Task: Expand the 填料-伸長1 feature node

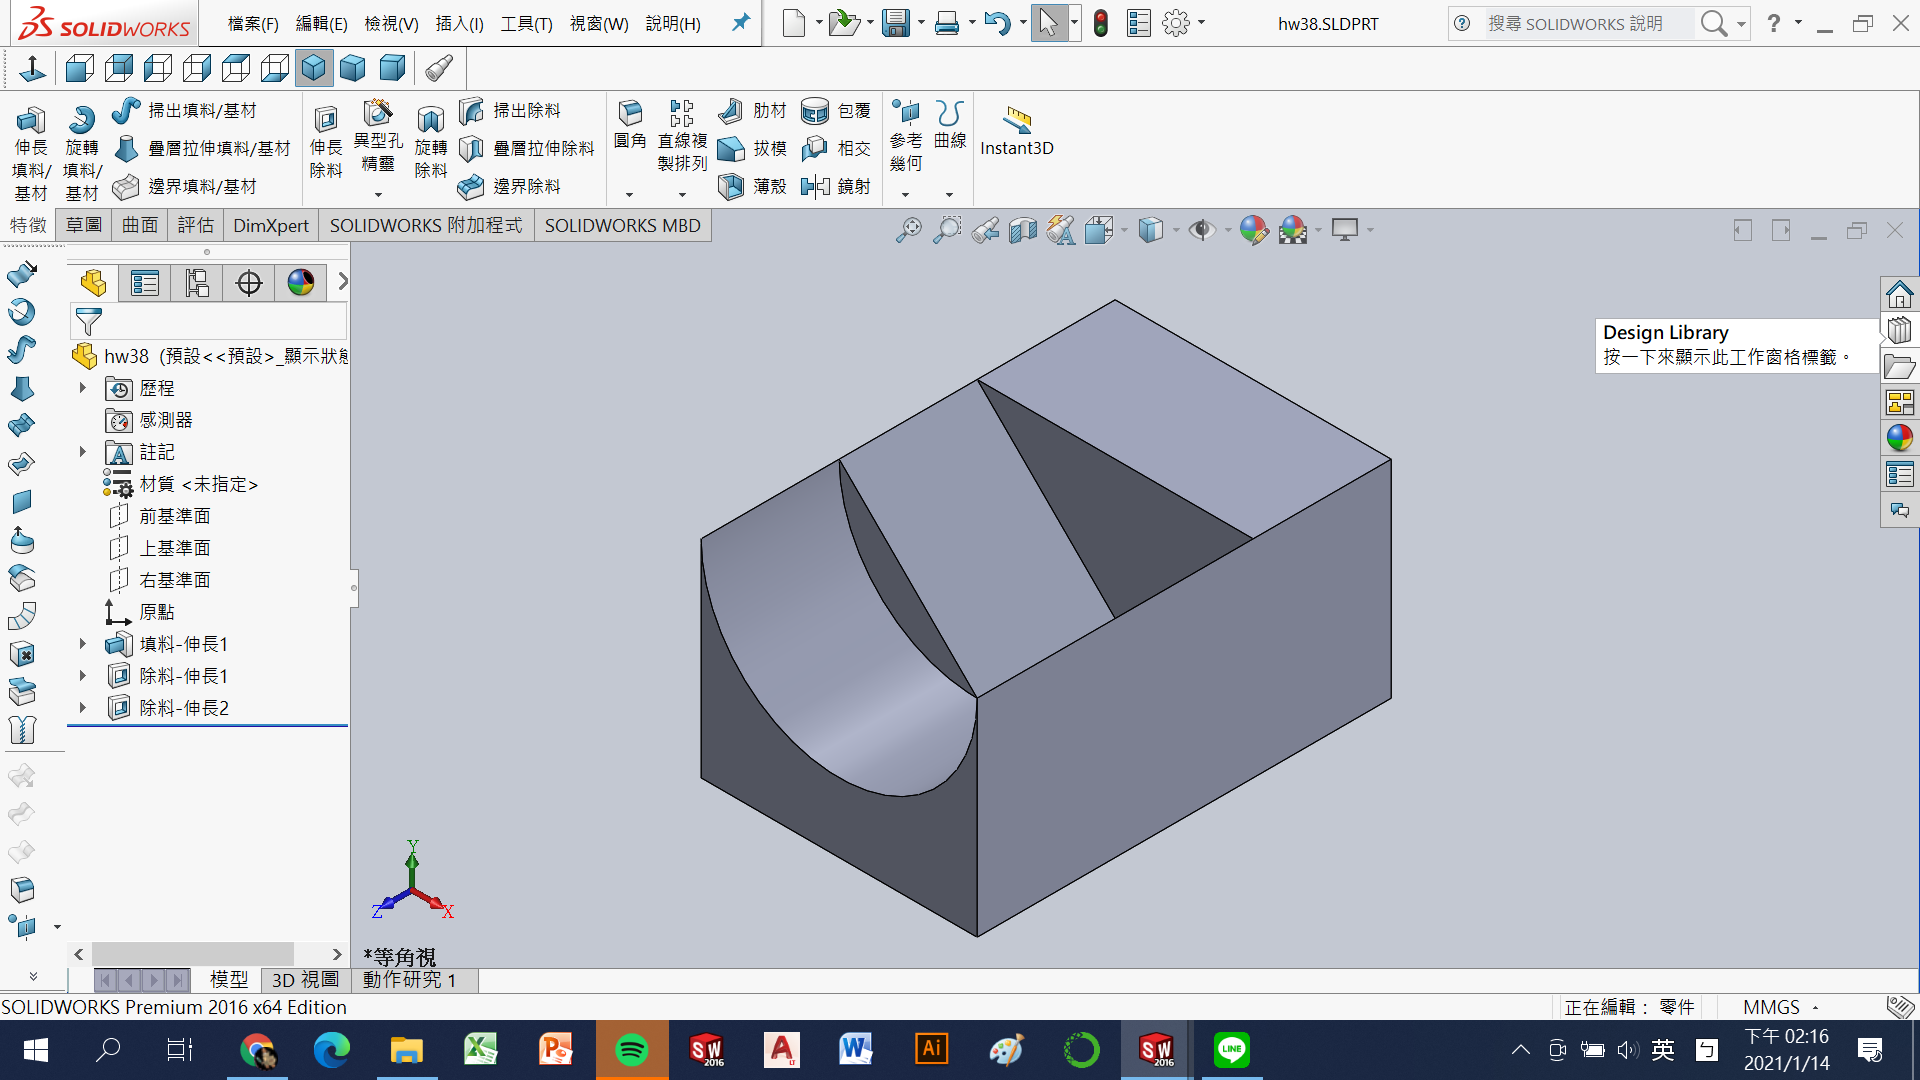Action: (83, 644)
